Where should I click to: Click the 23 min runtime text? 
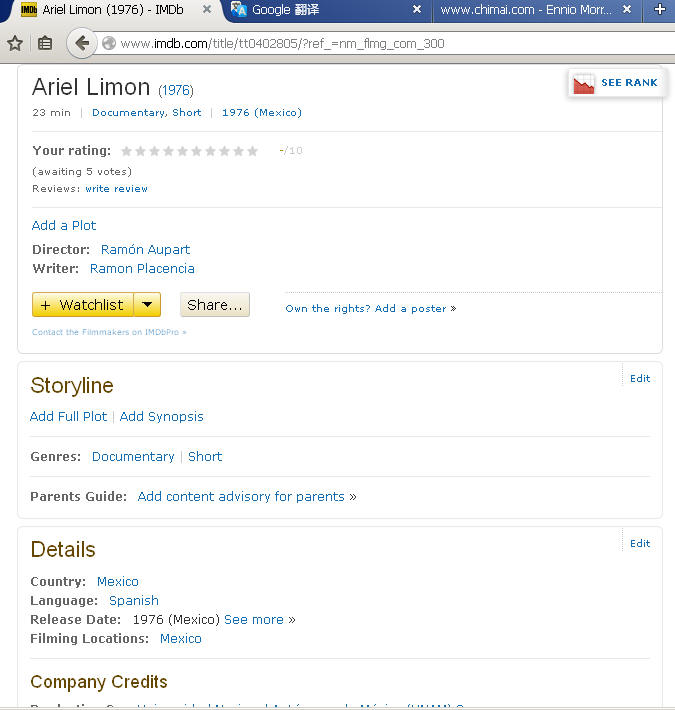(51, 112)
